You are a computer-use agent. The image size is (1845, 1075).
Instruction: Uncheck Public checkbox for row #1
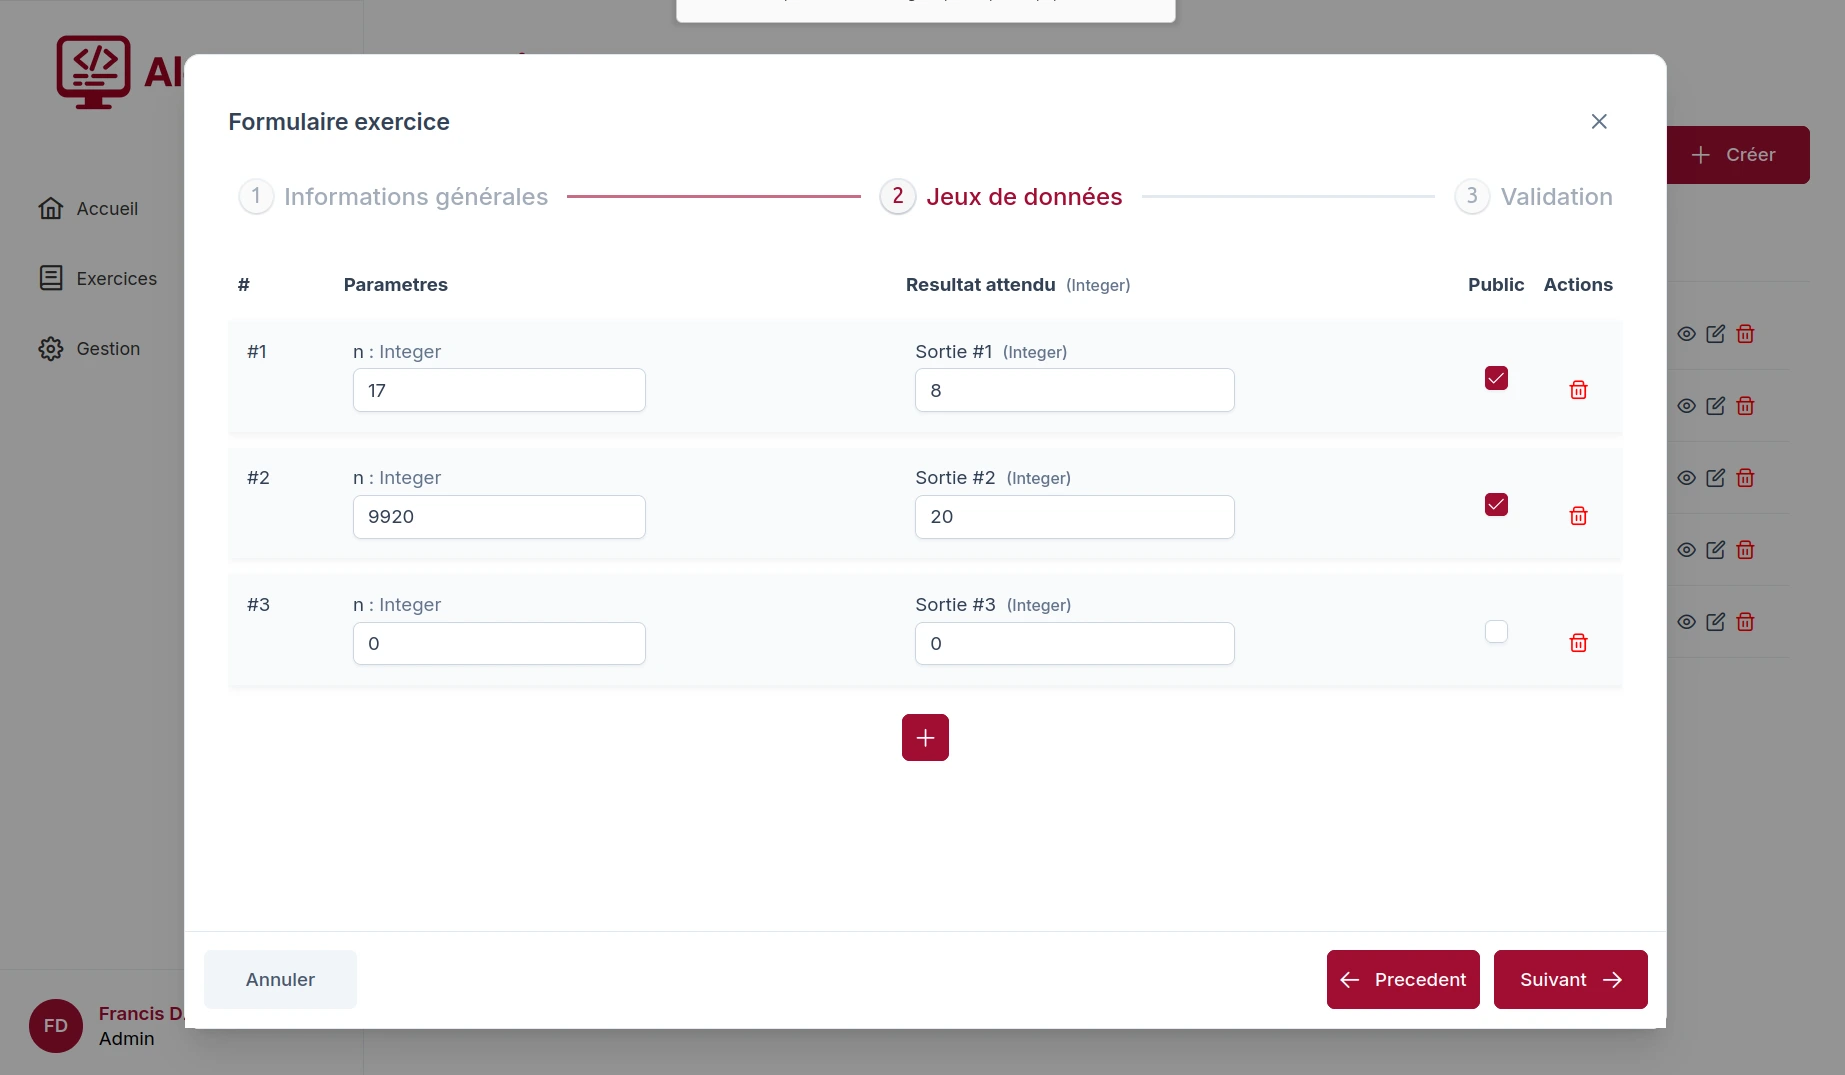1496,378
